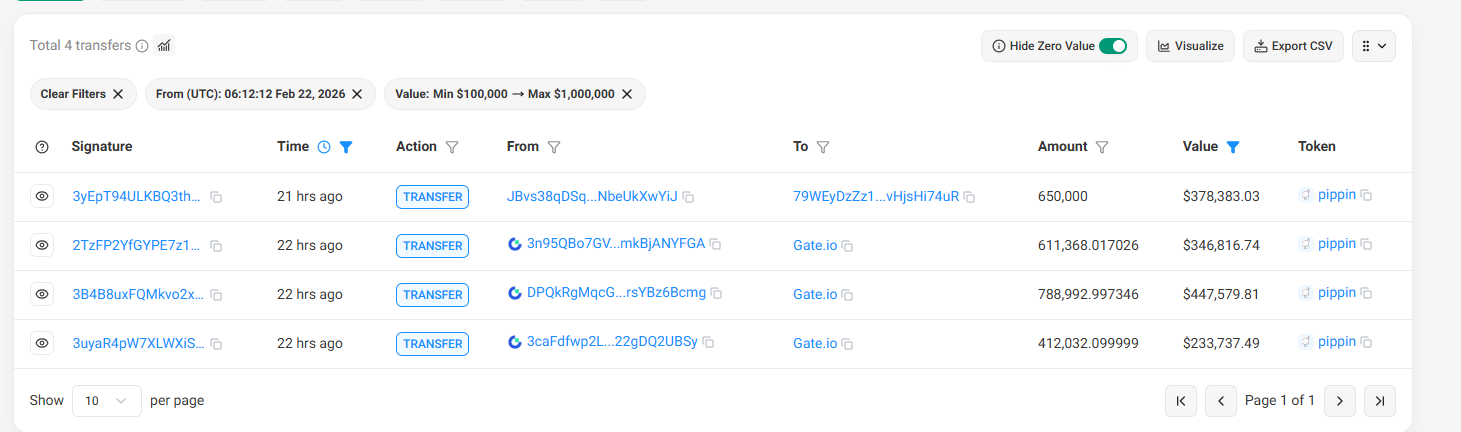Copy signature 3B4B8uxFQMkvo2x
This screenshot has height=432, width=1461.
click(216, 295)
